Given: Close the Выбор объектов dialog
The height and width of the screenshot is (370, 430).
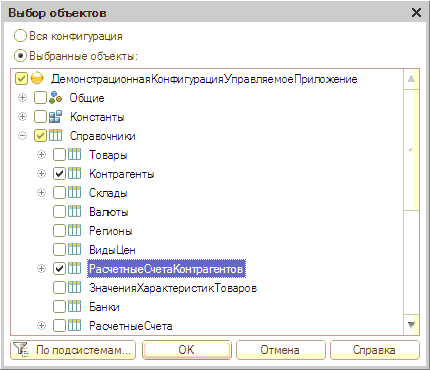Looking at the screenshot, I should [416, 13].
